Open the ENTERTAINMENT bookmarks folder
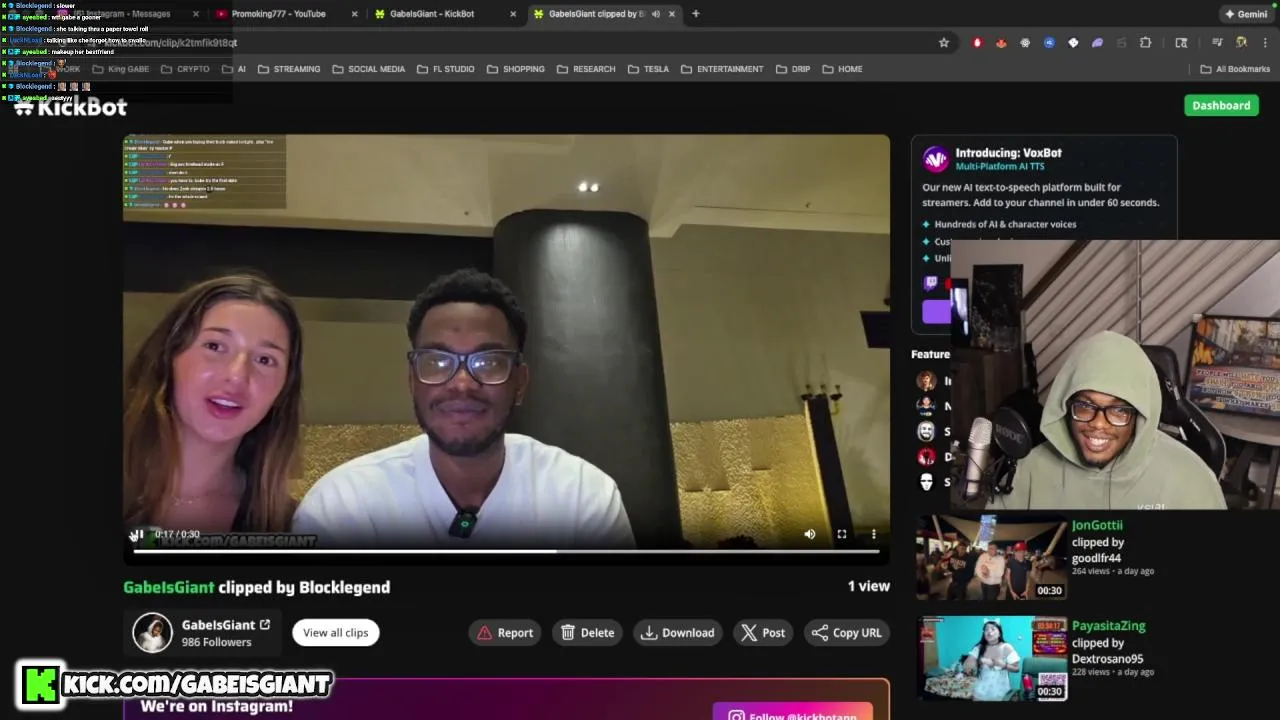 coord(722,69)
